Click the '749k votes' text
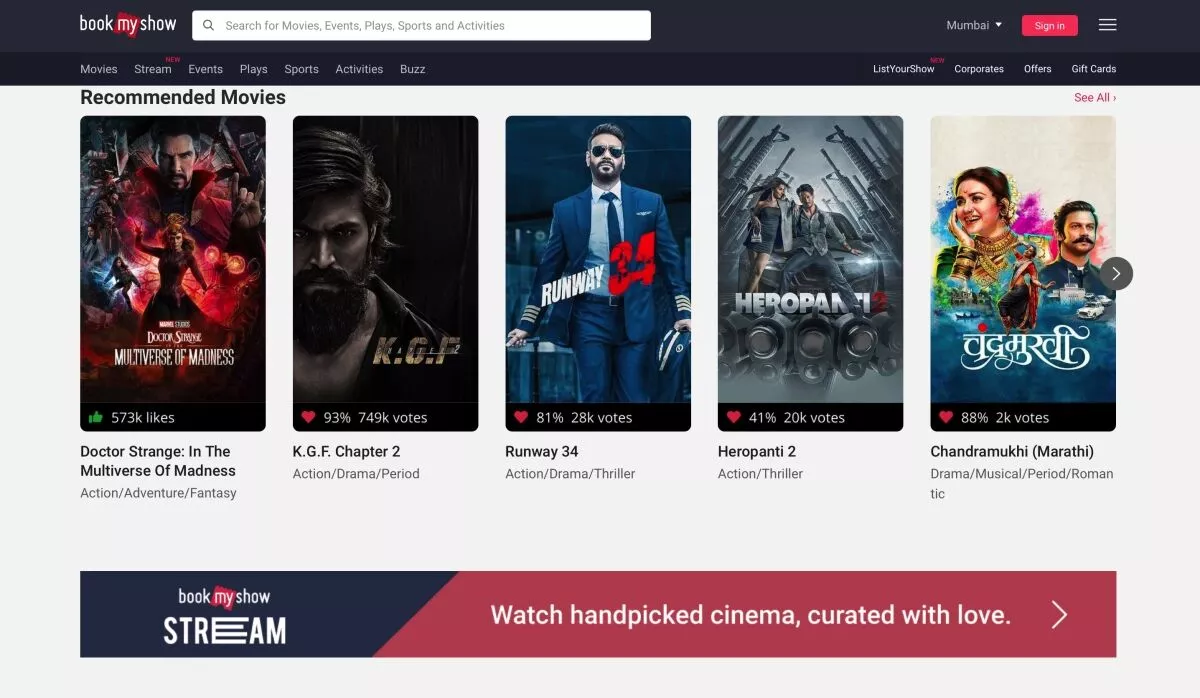1200x698 pixels. pyautogui.click(x=392, y=418)
